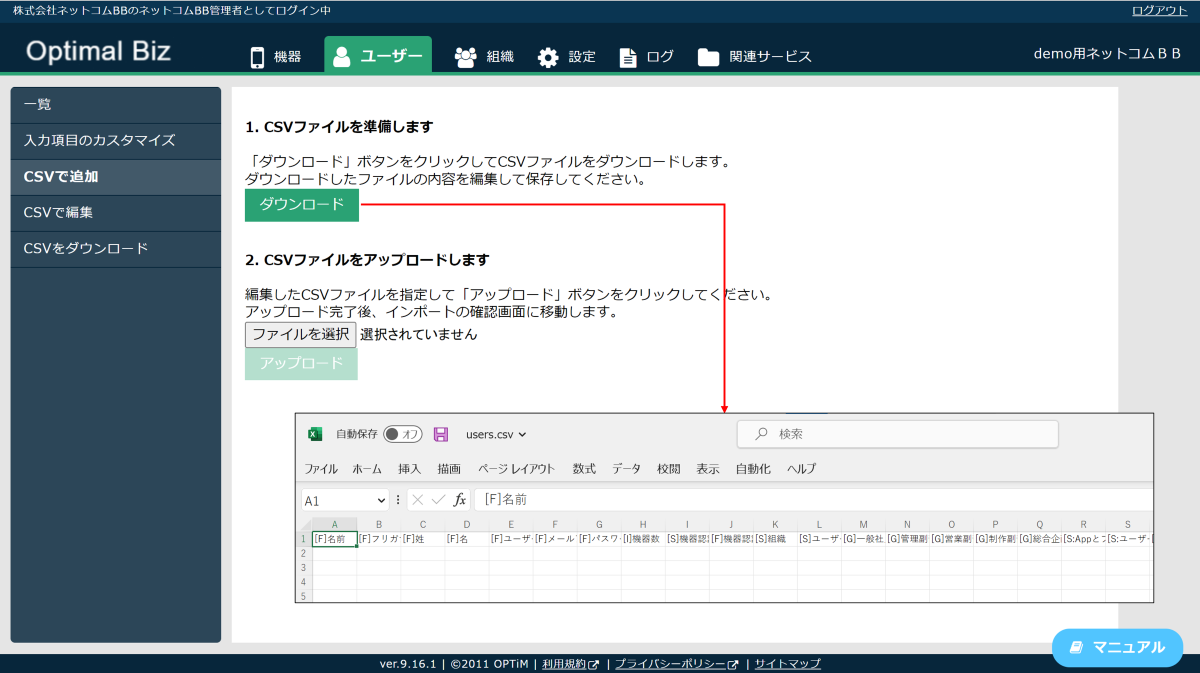Open the 関連サービス folder section
Screen dimensions: 1200x673
tap(755, 57)
